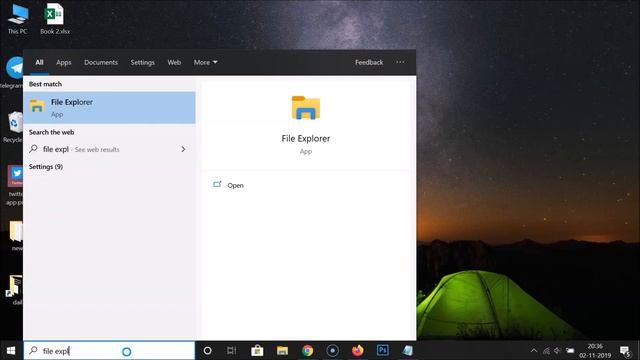Expand web results arrow for 'file expl'
Viewport: 640px width, 360px height.
pyautogui.click(x=183, y=149)
